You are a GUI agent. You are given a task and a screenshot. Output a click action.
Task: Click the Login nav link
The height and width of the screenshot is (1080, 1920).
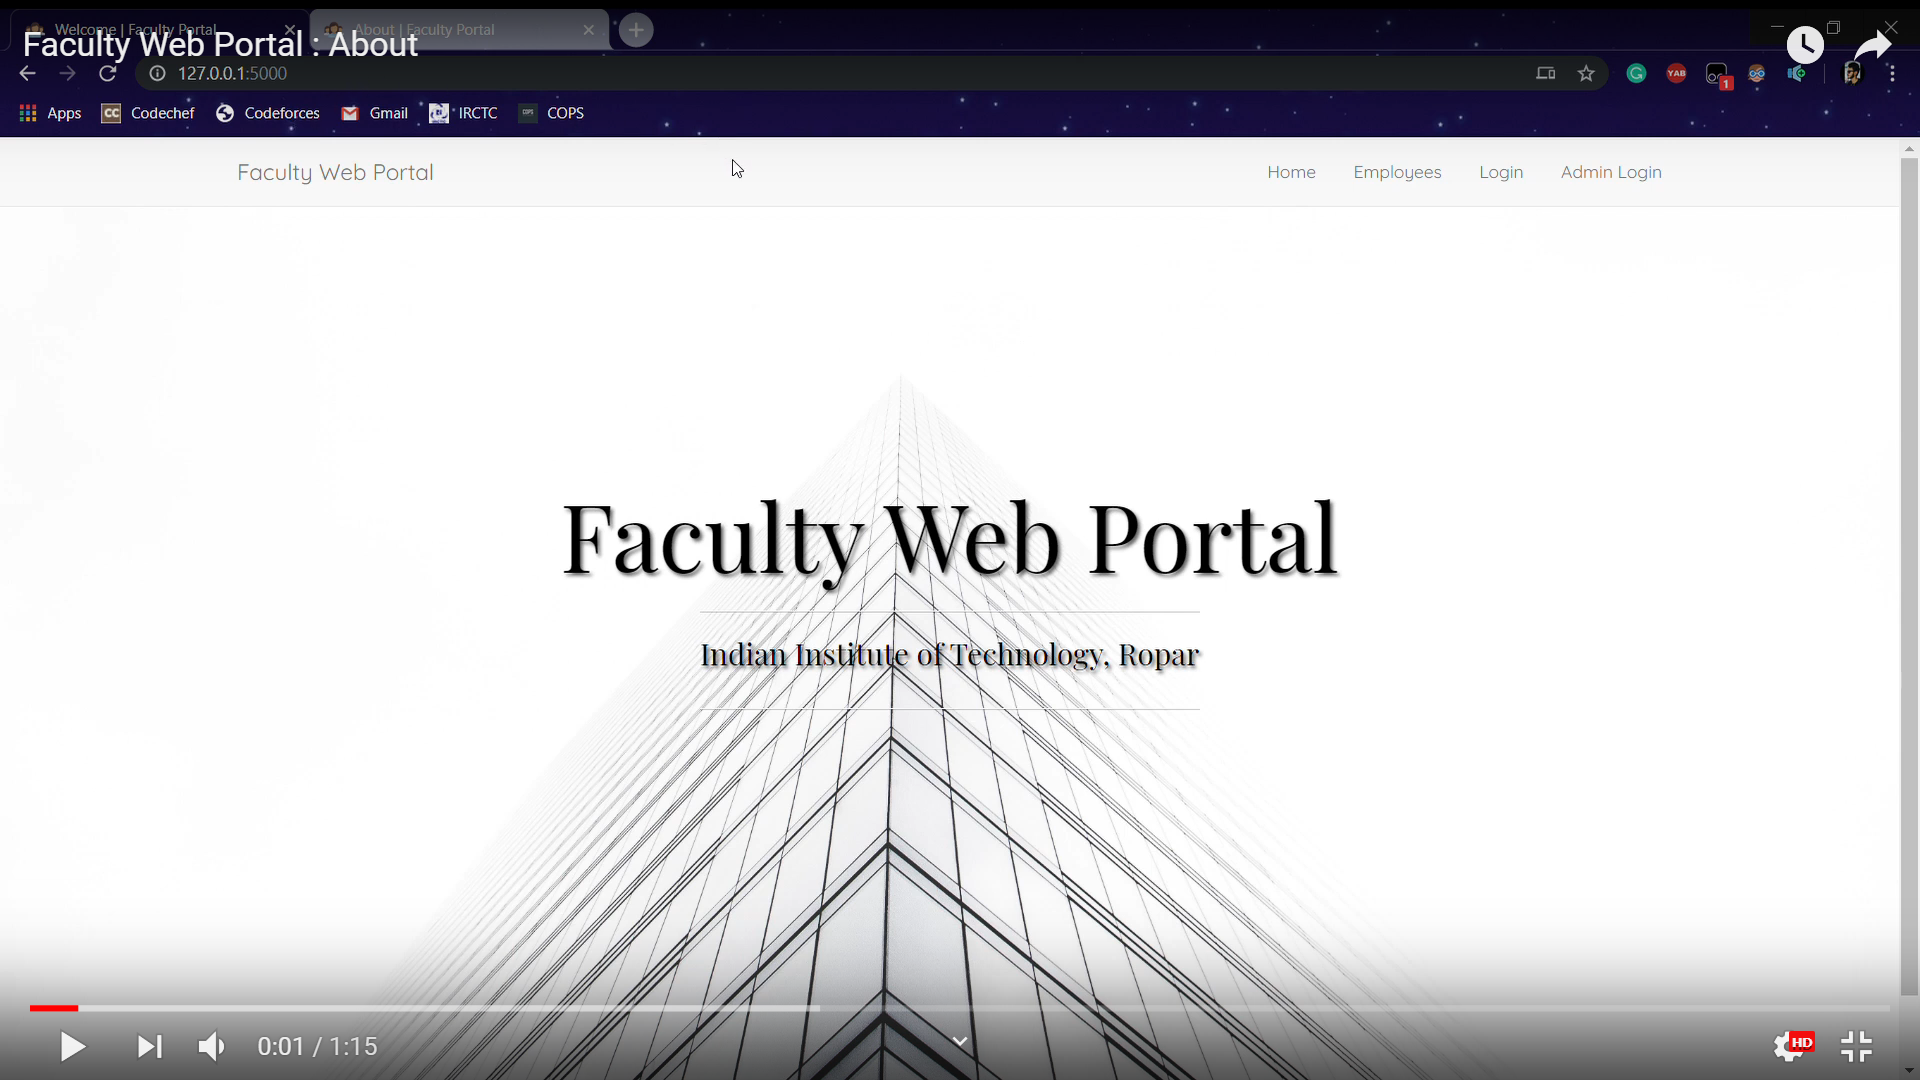(1501, 172)
